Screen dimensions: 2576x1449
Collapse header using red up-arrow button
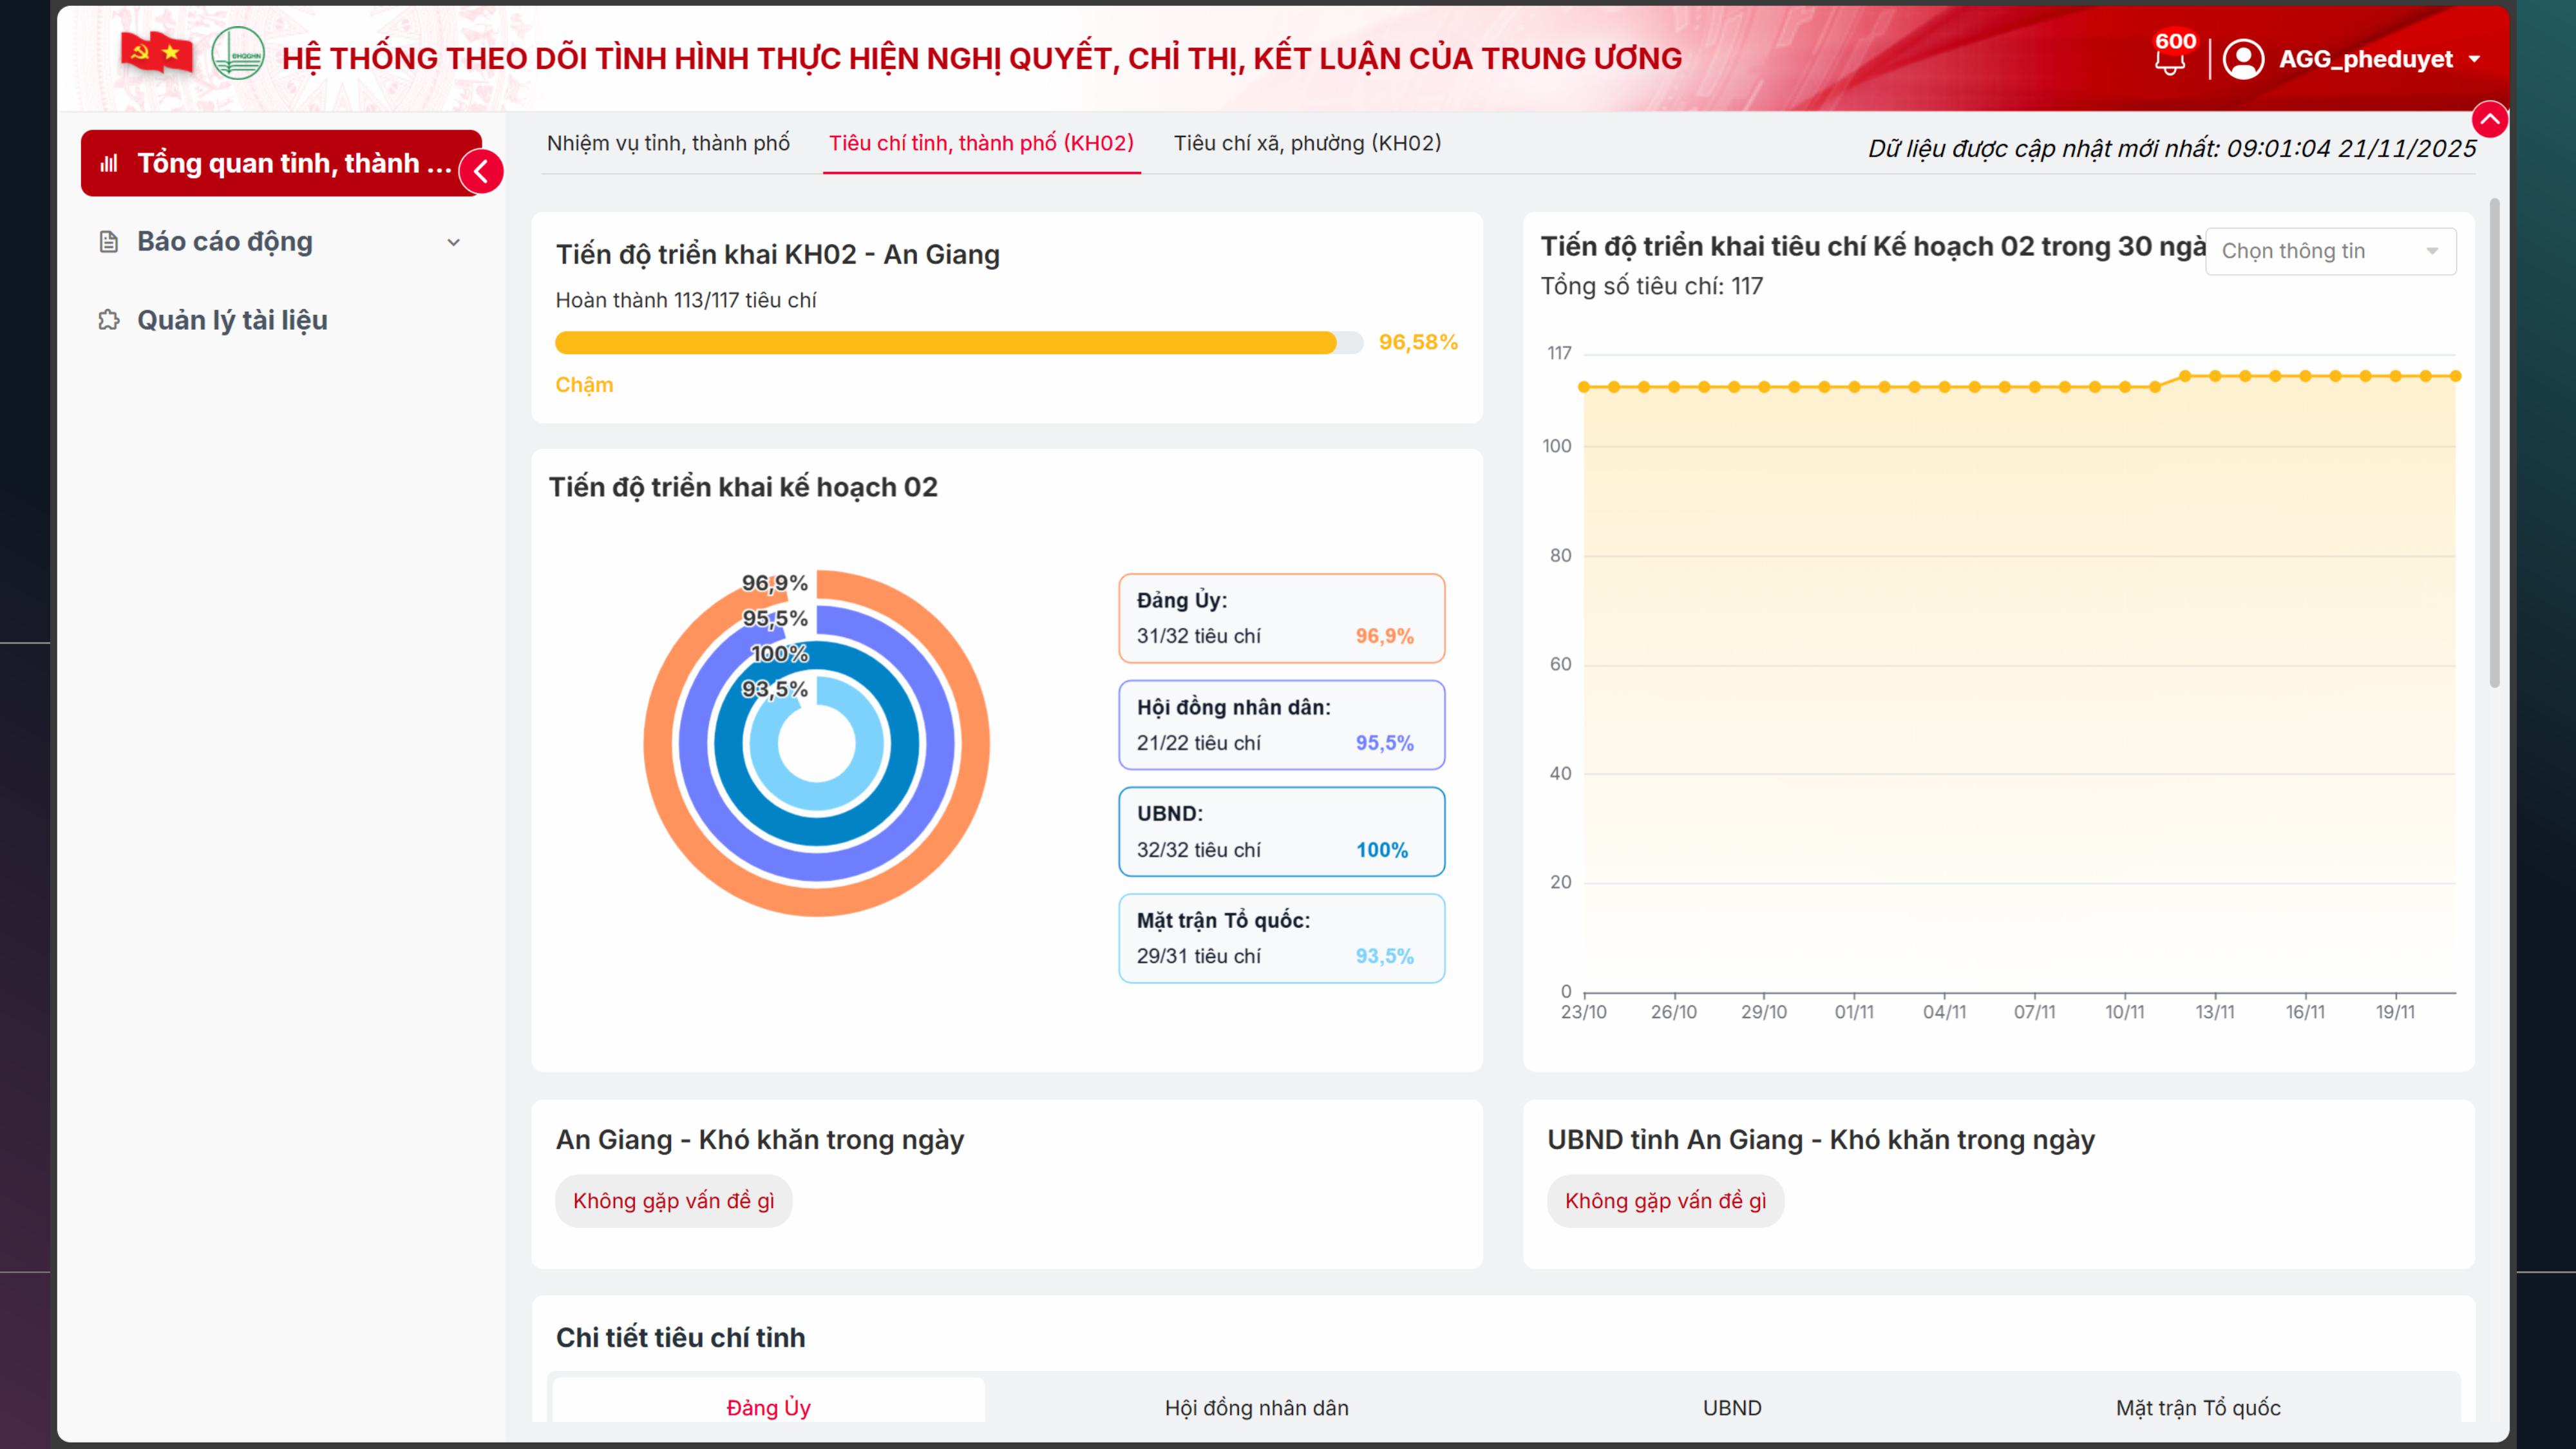click(2489, 120)
